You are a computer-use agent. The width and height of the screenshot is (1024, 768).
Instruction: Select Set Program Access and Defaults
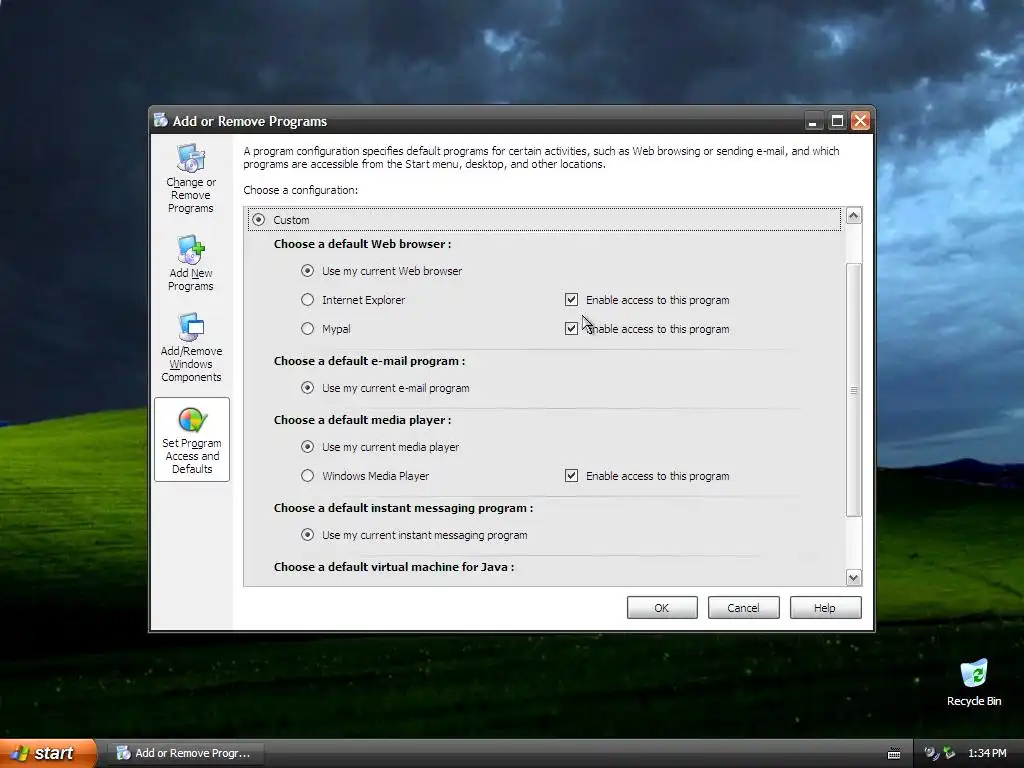tap(192, 440)
